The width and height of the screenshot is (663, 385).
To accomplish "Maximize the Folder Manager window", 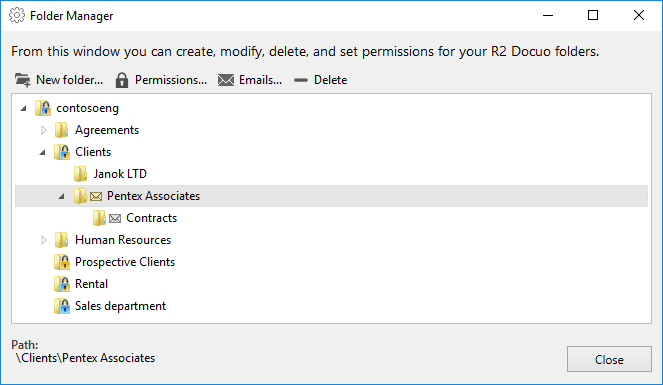I will (x=593, y=16).
